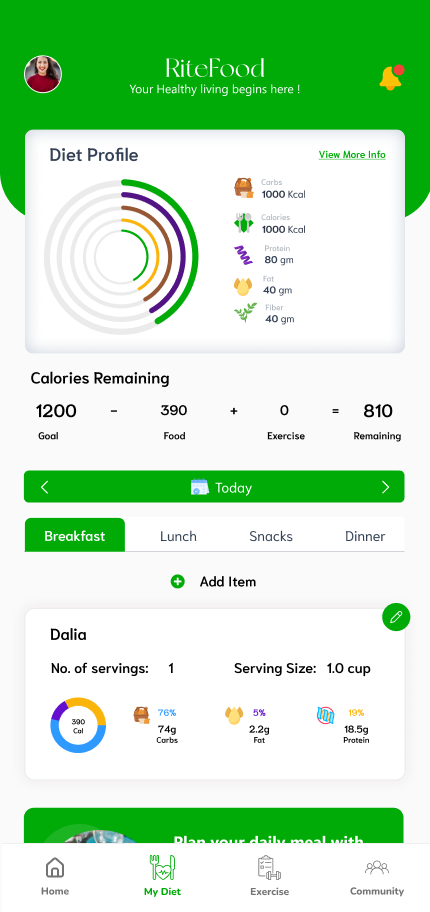Click the 390 Cal donut chart

coord(78,725)
